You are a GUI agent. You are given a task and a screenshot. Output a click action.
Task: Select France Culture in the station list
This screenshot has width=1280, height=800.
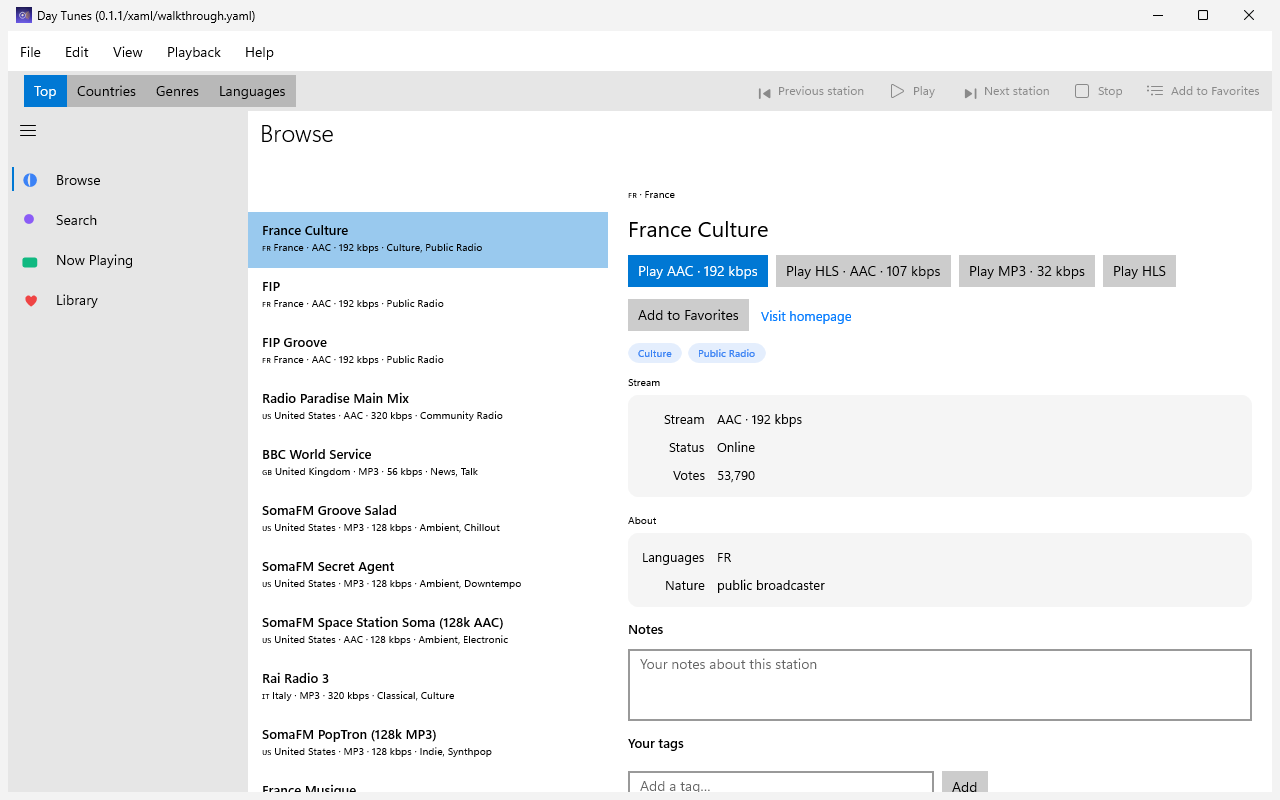[x=428, y=240]
